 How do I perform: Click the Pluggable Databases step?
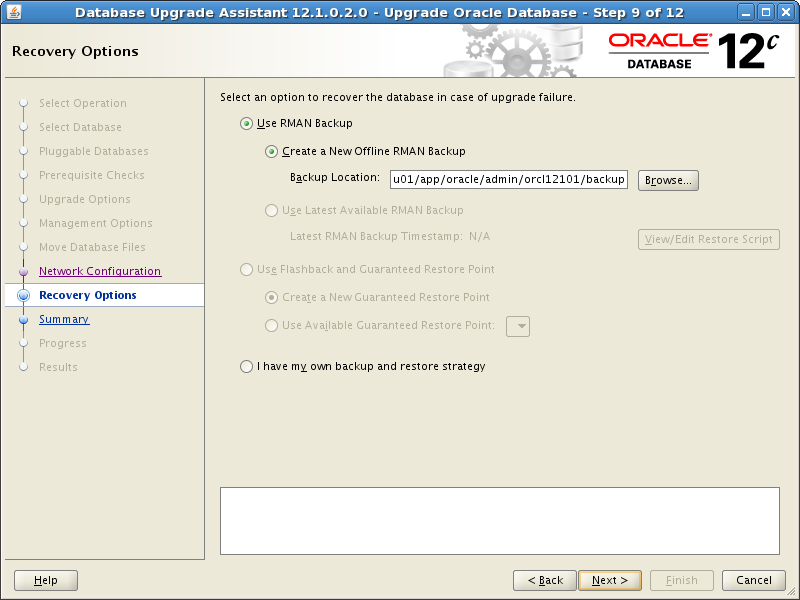(94, 151)
